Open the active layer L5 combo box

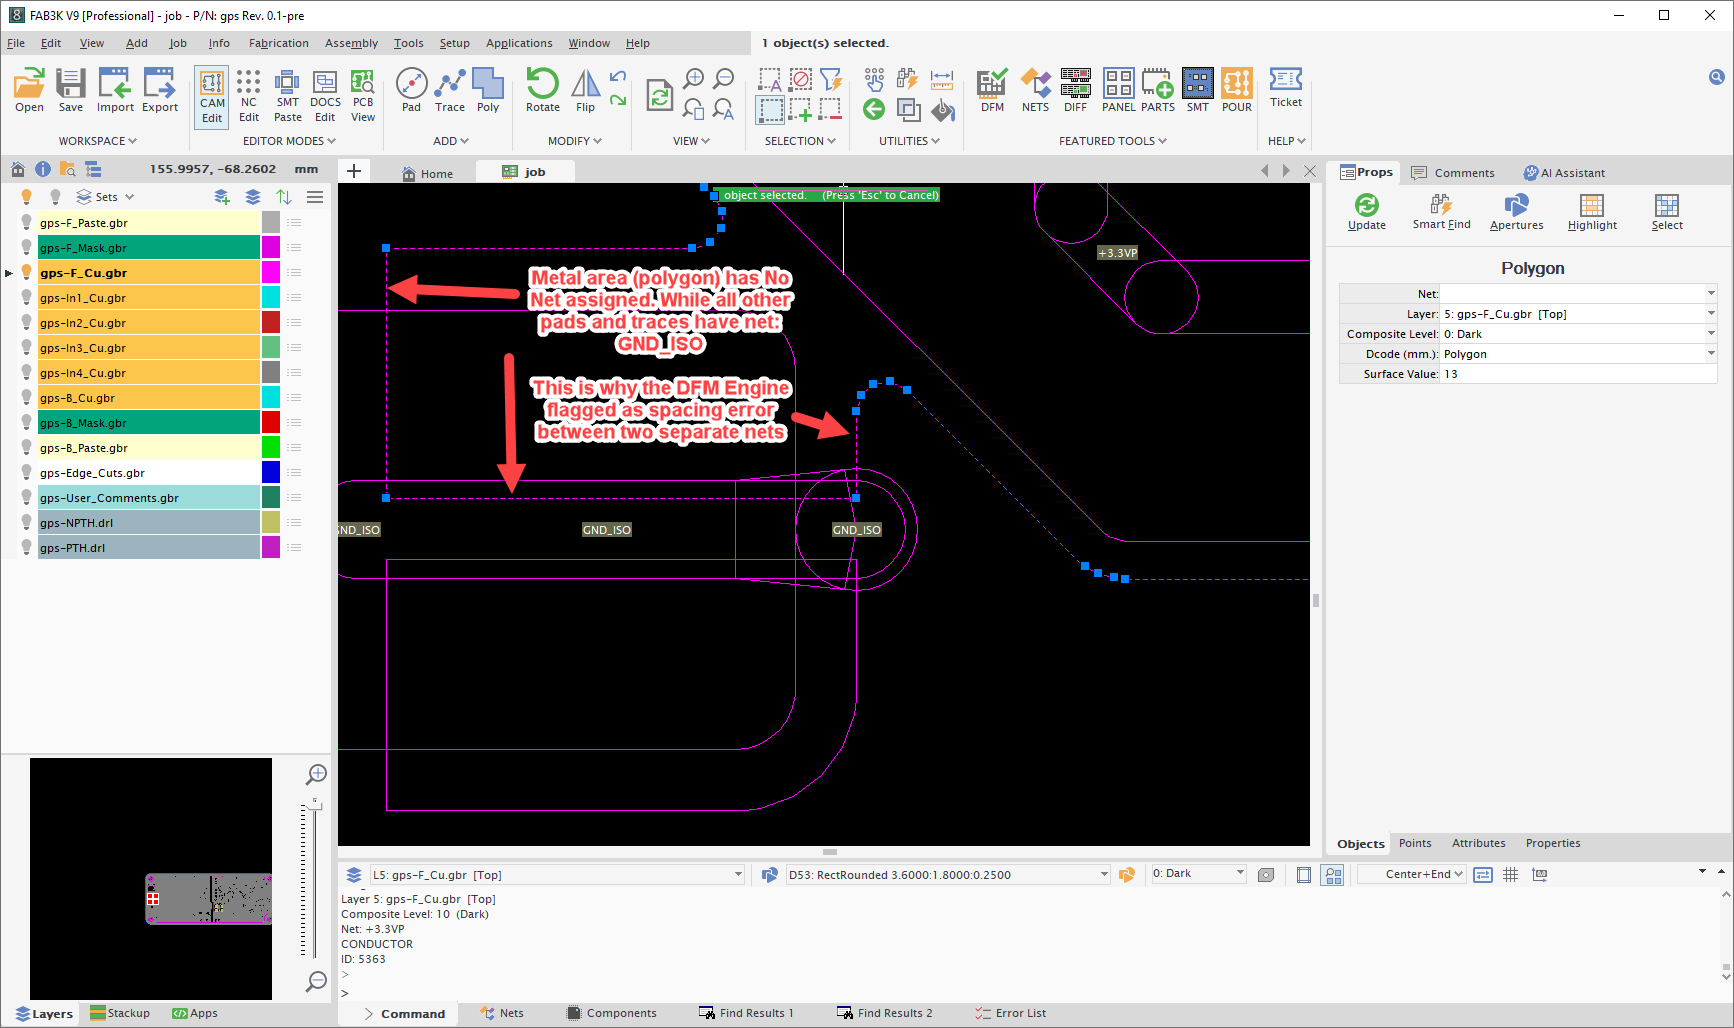pyautogui.click(x=558, y=874)
